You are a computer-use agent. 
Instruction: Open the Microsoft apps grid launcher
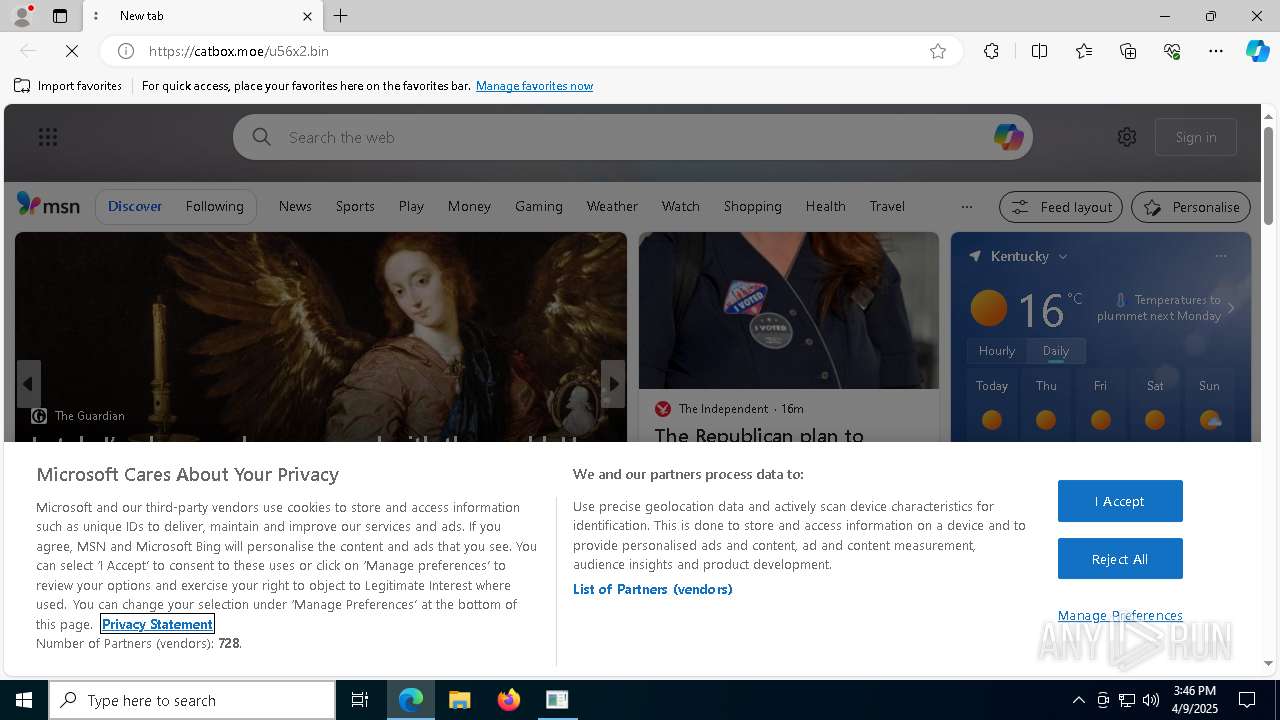pyautogui.click(x=48, y=137)
